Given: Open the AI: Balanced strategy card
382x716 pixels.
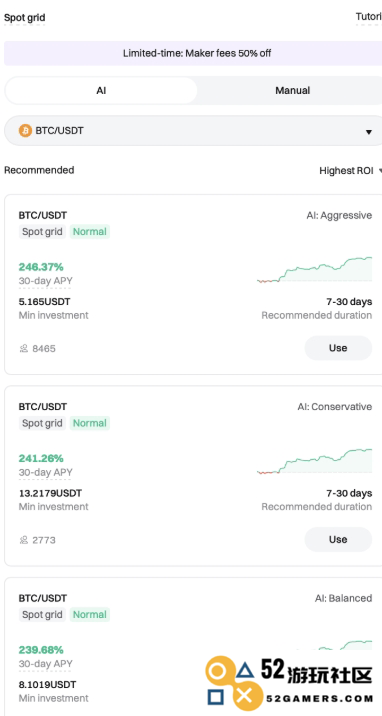Looking at the screenshot, I should tap(193, 646).
